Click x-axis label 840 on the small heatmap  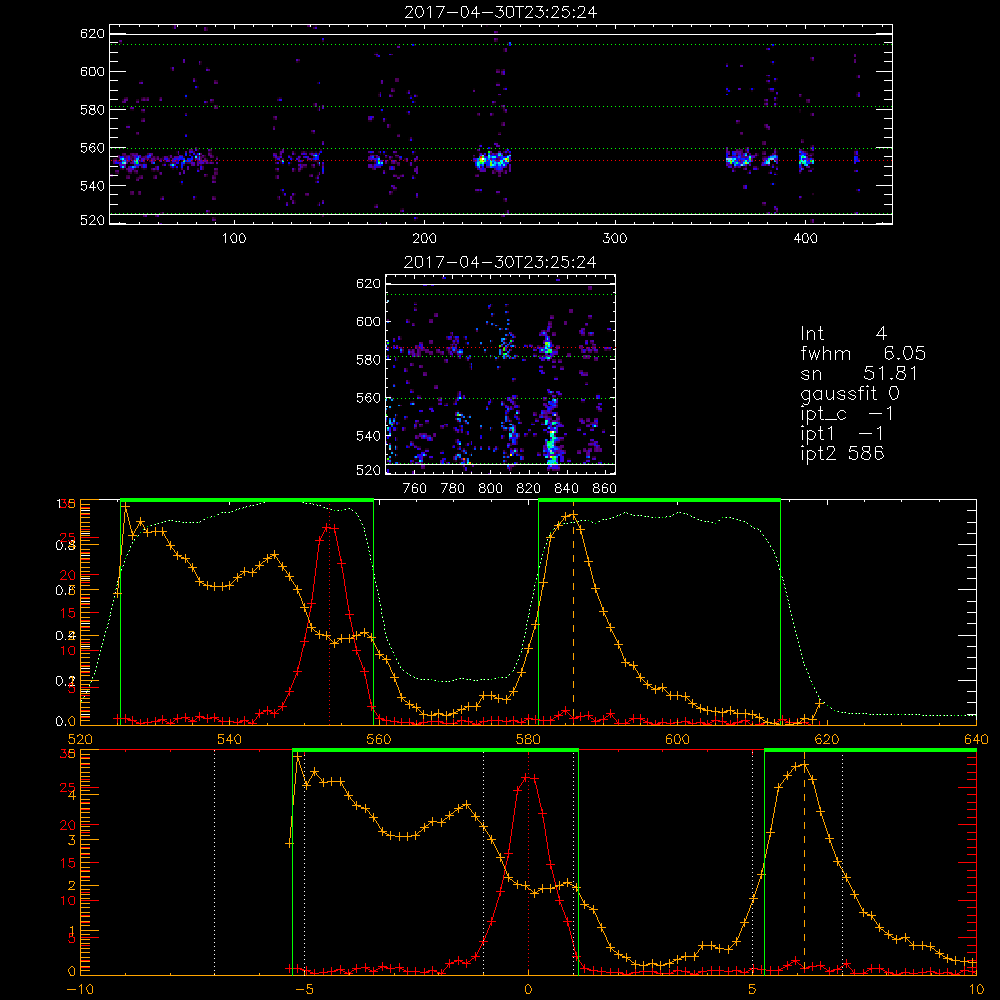coord(566,489)
